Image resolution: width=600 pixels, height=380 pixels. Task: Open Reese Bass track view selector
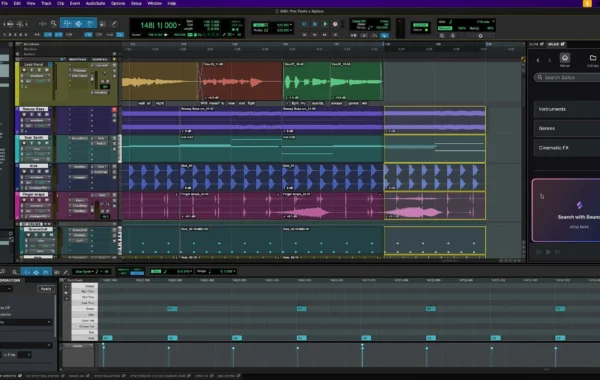click(37, 120)
